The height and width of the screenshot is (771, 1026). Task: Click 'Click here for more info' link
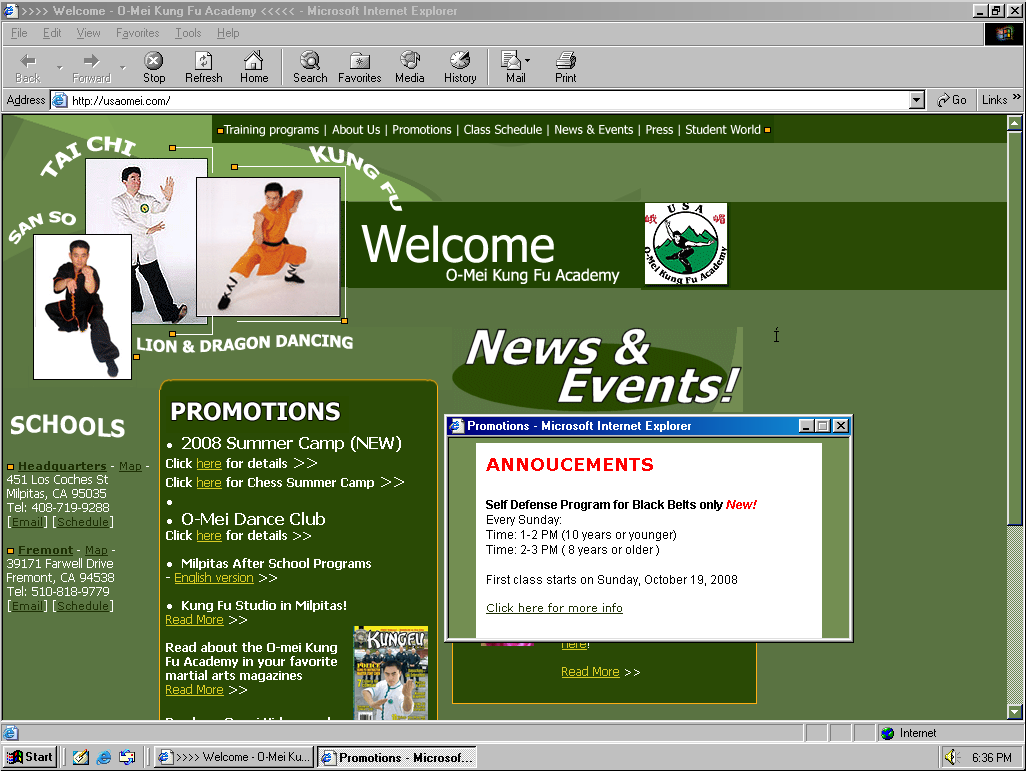point(554,608)
